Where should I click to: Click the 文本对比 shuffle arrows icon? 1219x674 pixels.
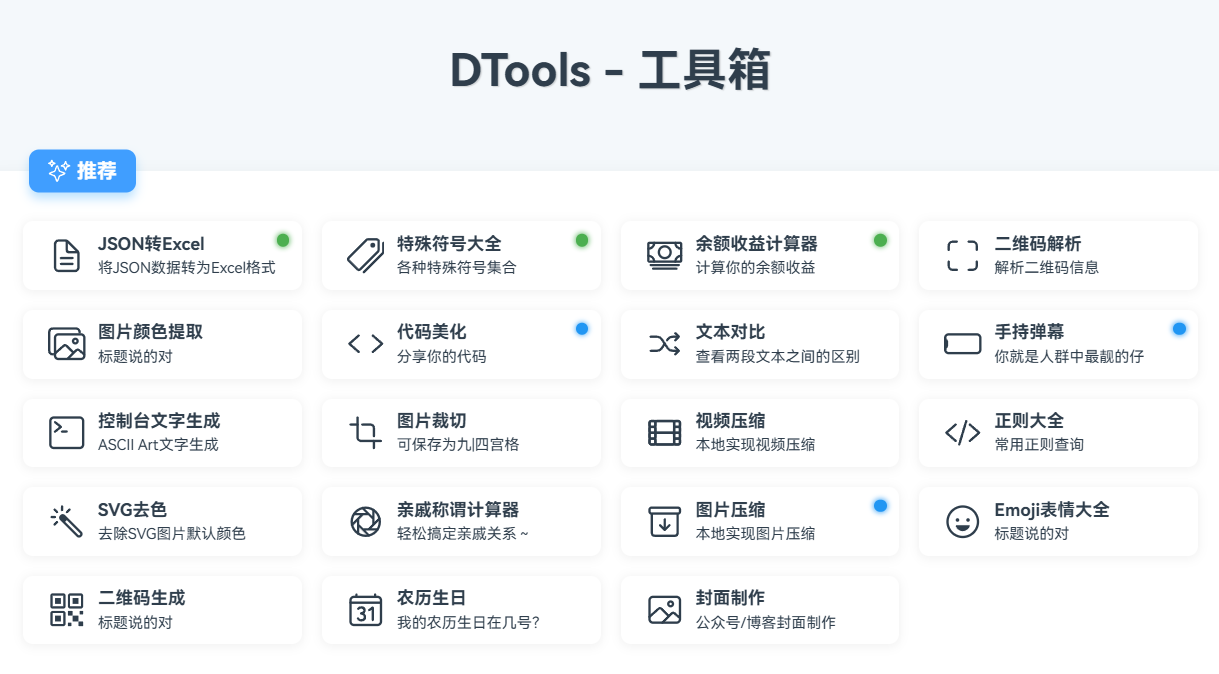pyautogui.click(x=664, y=344)
